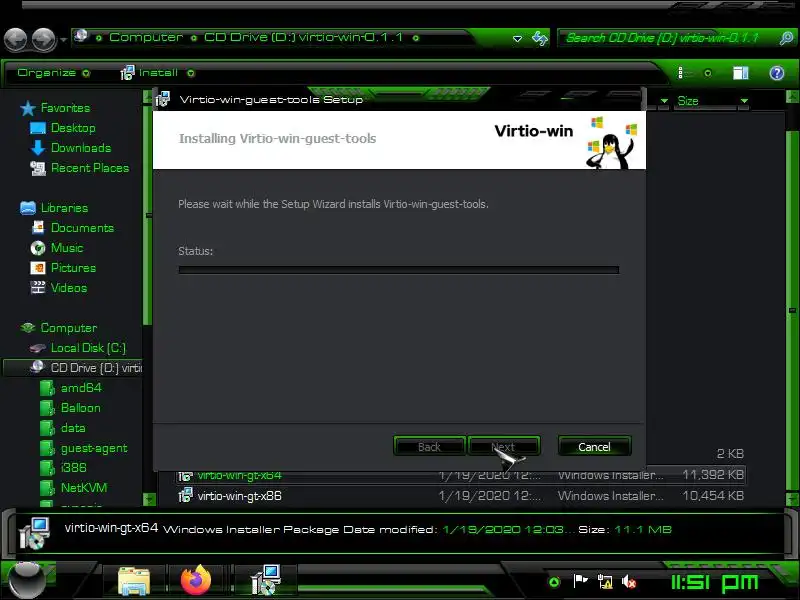Image resolution: width=800 pixels, height=600 pixels.
Task: Toggle the preview pane icon
Action: coord(740,73)
